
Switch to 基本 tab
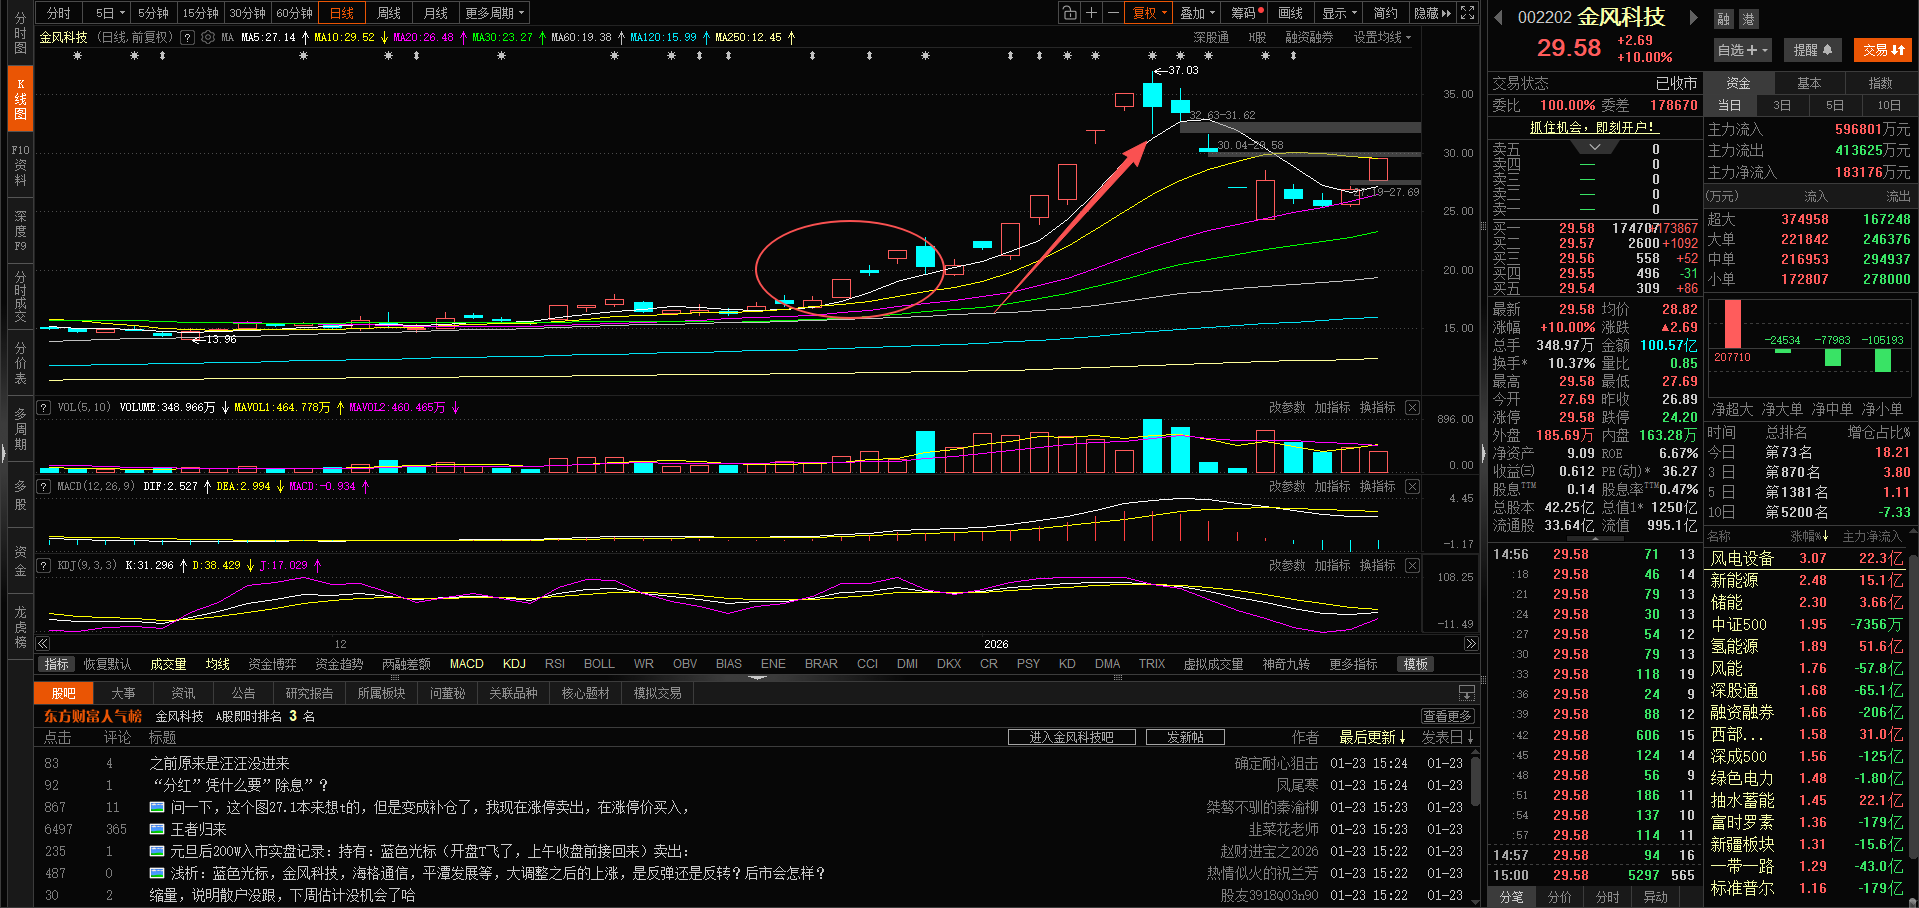[x=1809, y=83]
